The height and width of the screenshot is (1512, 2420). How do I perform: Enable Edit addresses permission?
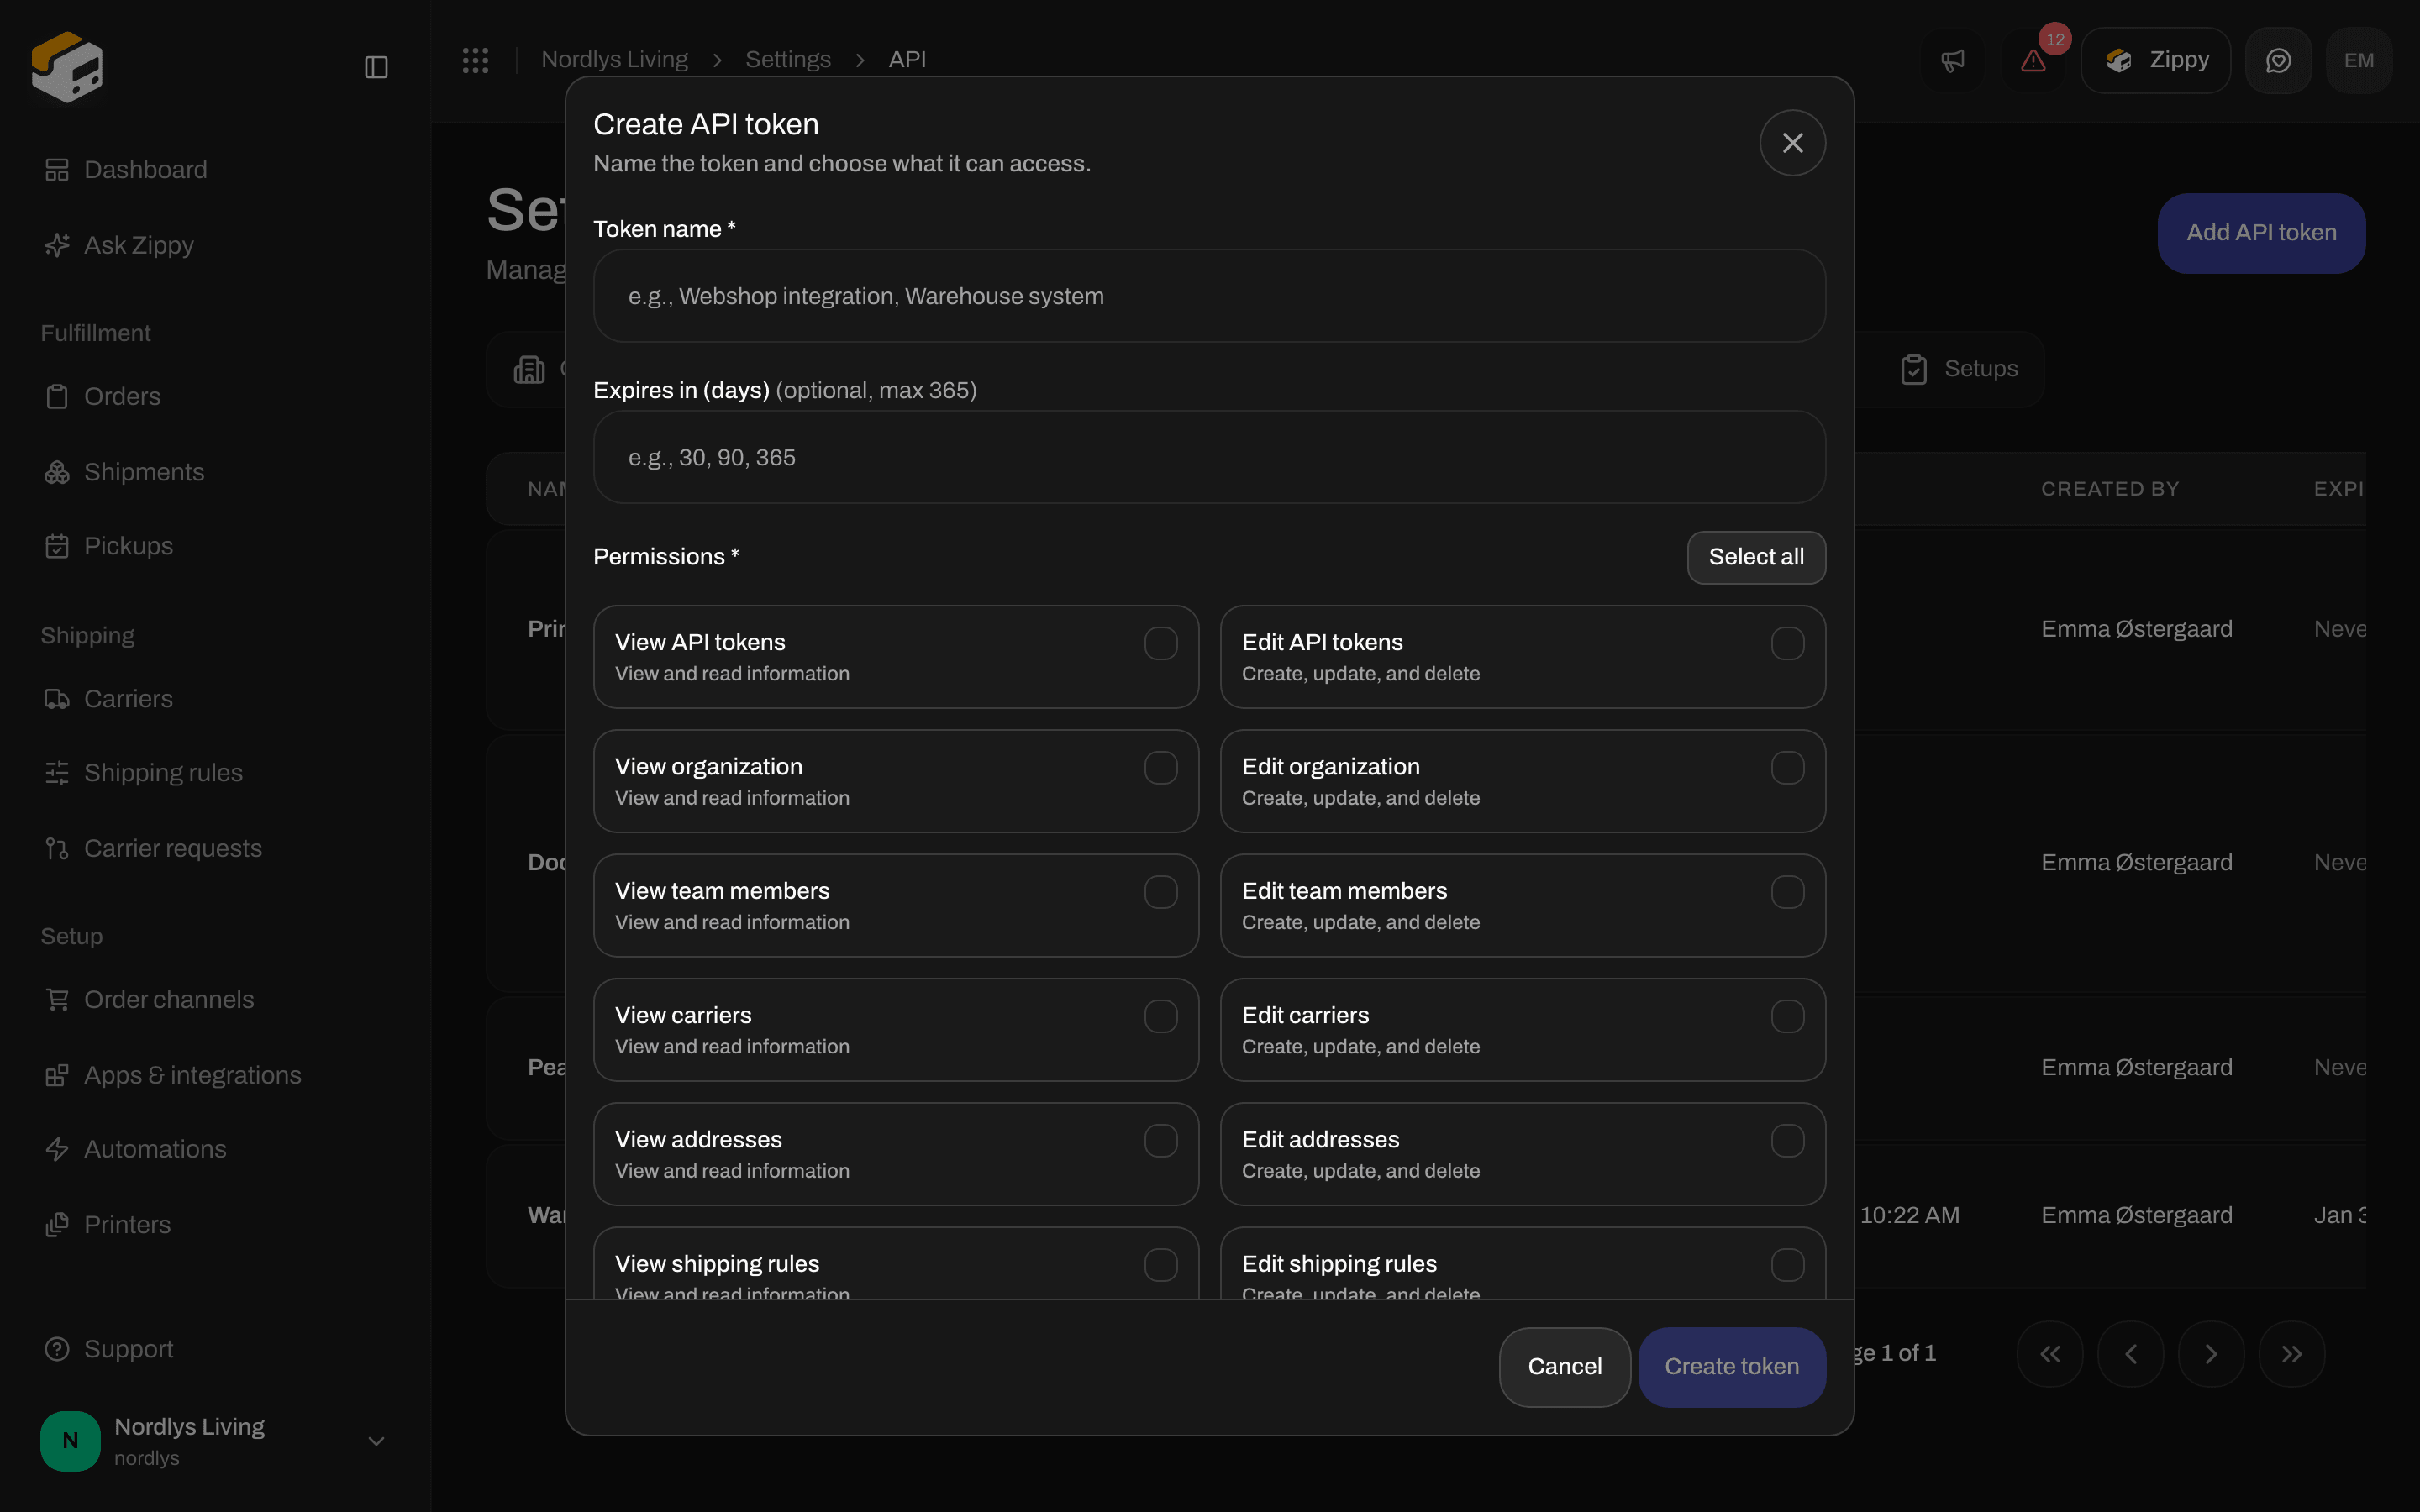[x=1787, y=1140]
